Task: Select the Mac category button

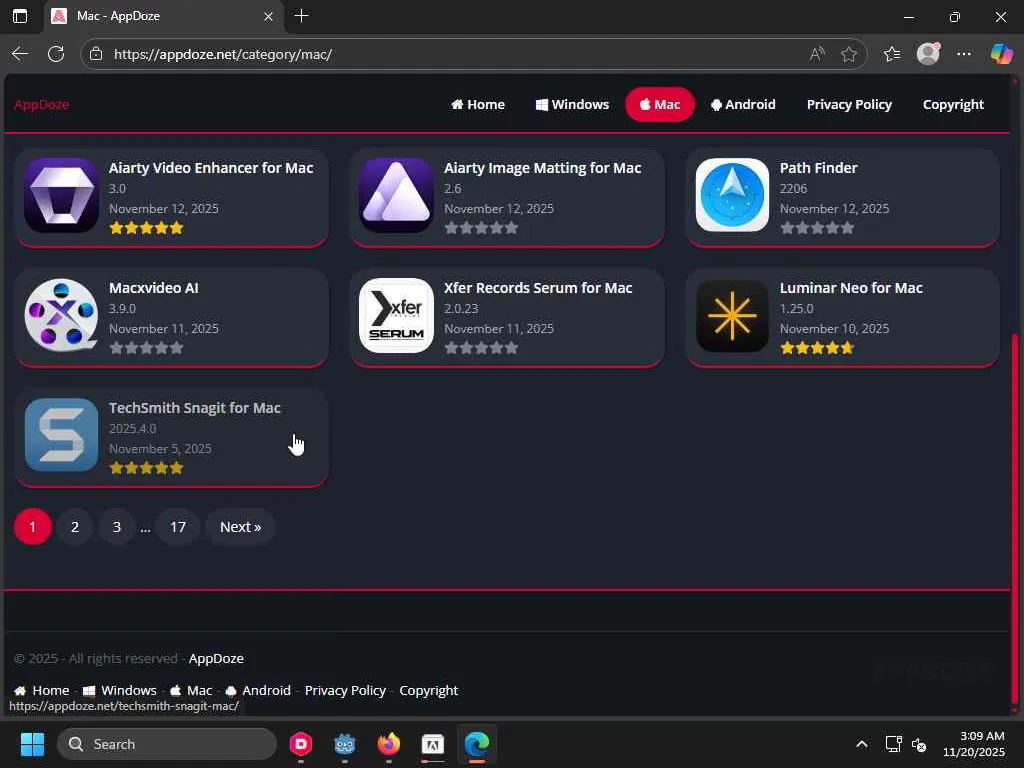Action: click(x=660, y=104)
